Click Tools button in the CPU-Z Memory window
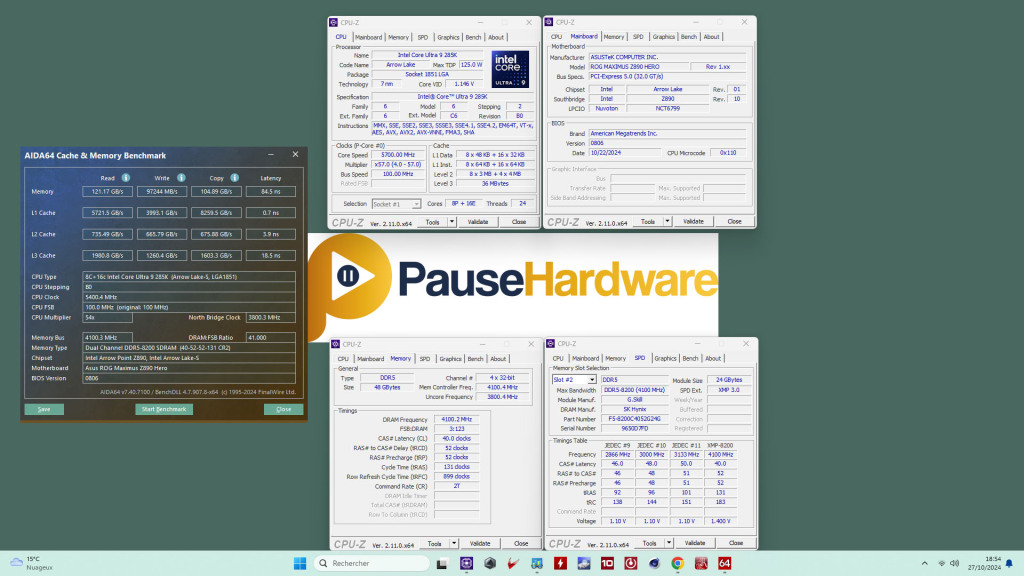Viewport: 1024px width, 576px height. pyautogui.click(x=434, y=543)
